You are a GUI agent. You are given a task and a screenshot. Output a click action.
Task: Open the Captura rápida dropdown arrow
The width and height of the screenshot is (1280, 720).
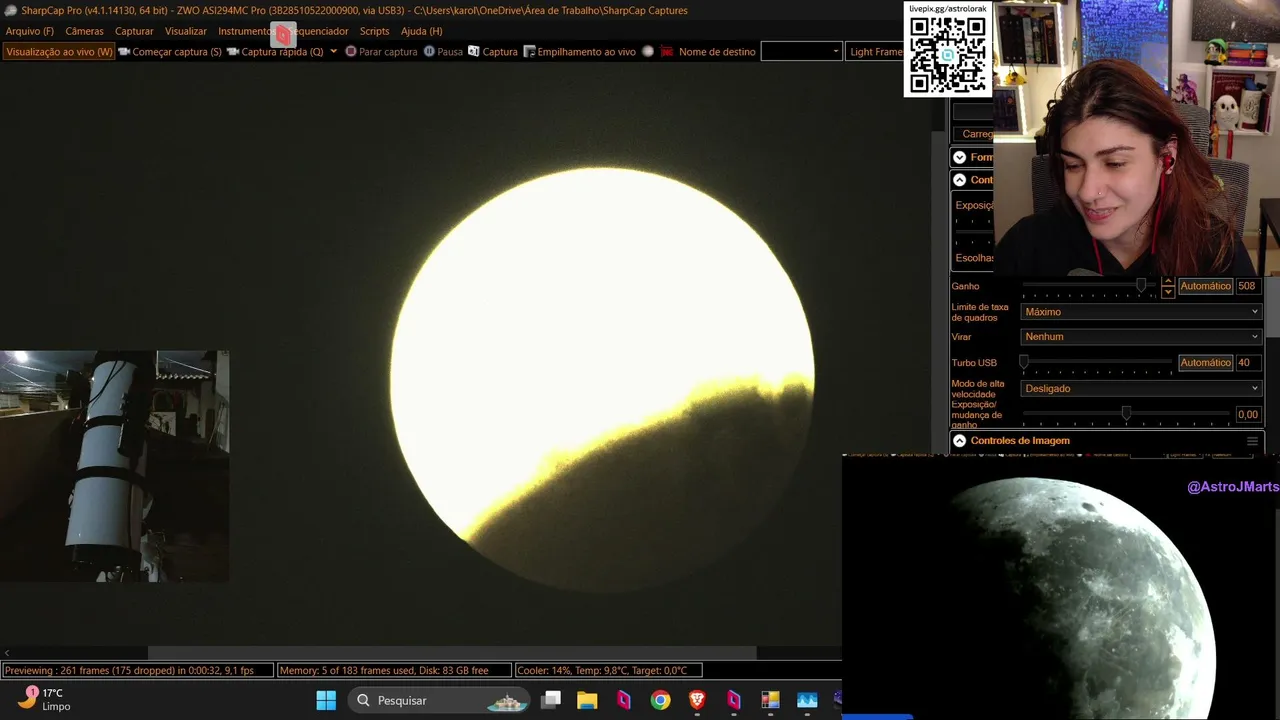pyautogui.click(x=333, y=51)
